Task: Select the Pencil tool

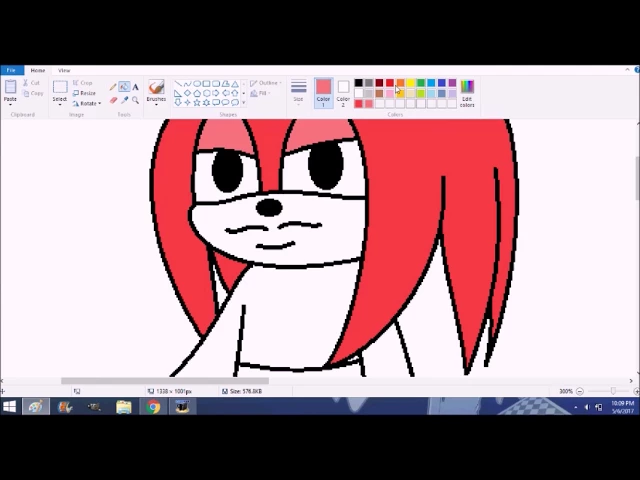Action: (x=113, y=87)
